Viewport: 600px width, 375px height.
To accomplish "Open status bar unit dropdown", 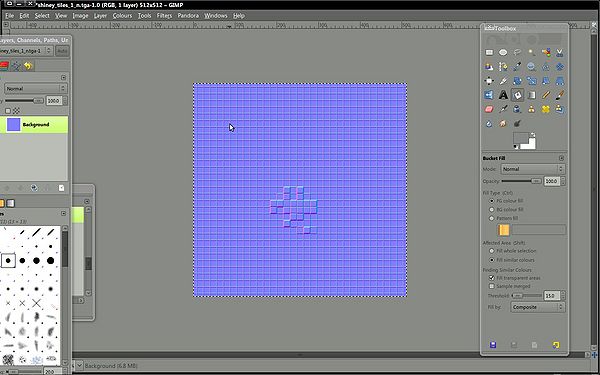I will [79, 365].
